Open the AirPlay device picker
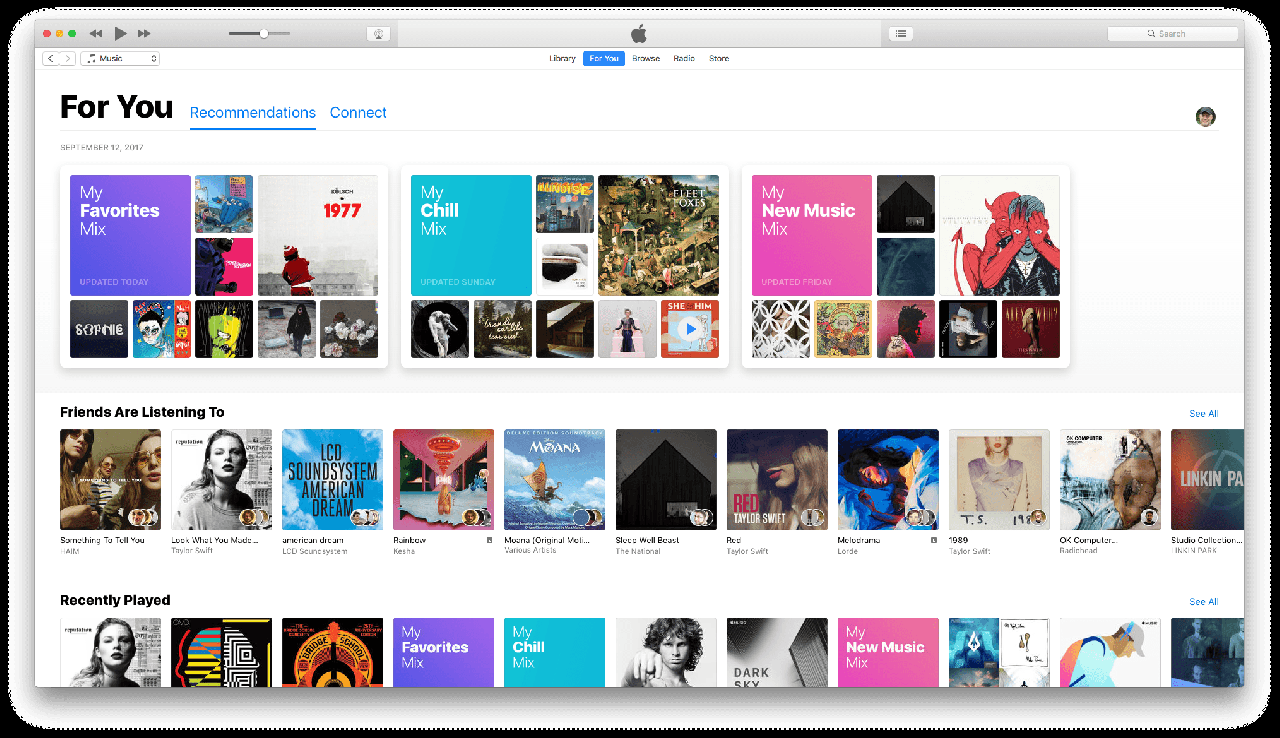The image size is (1280, 738). [x=378, y=32]
